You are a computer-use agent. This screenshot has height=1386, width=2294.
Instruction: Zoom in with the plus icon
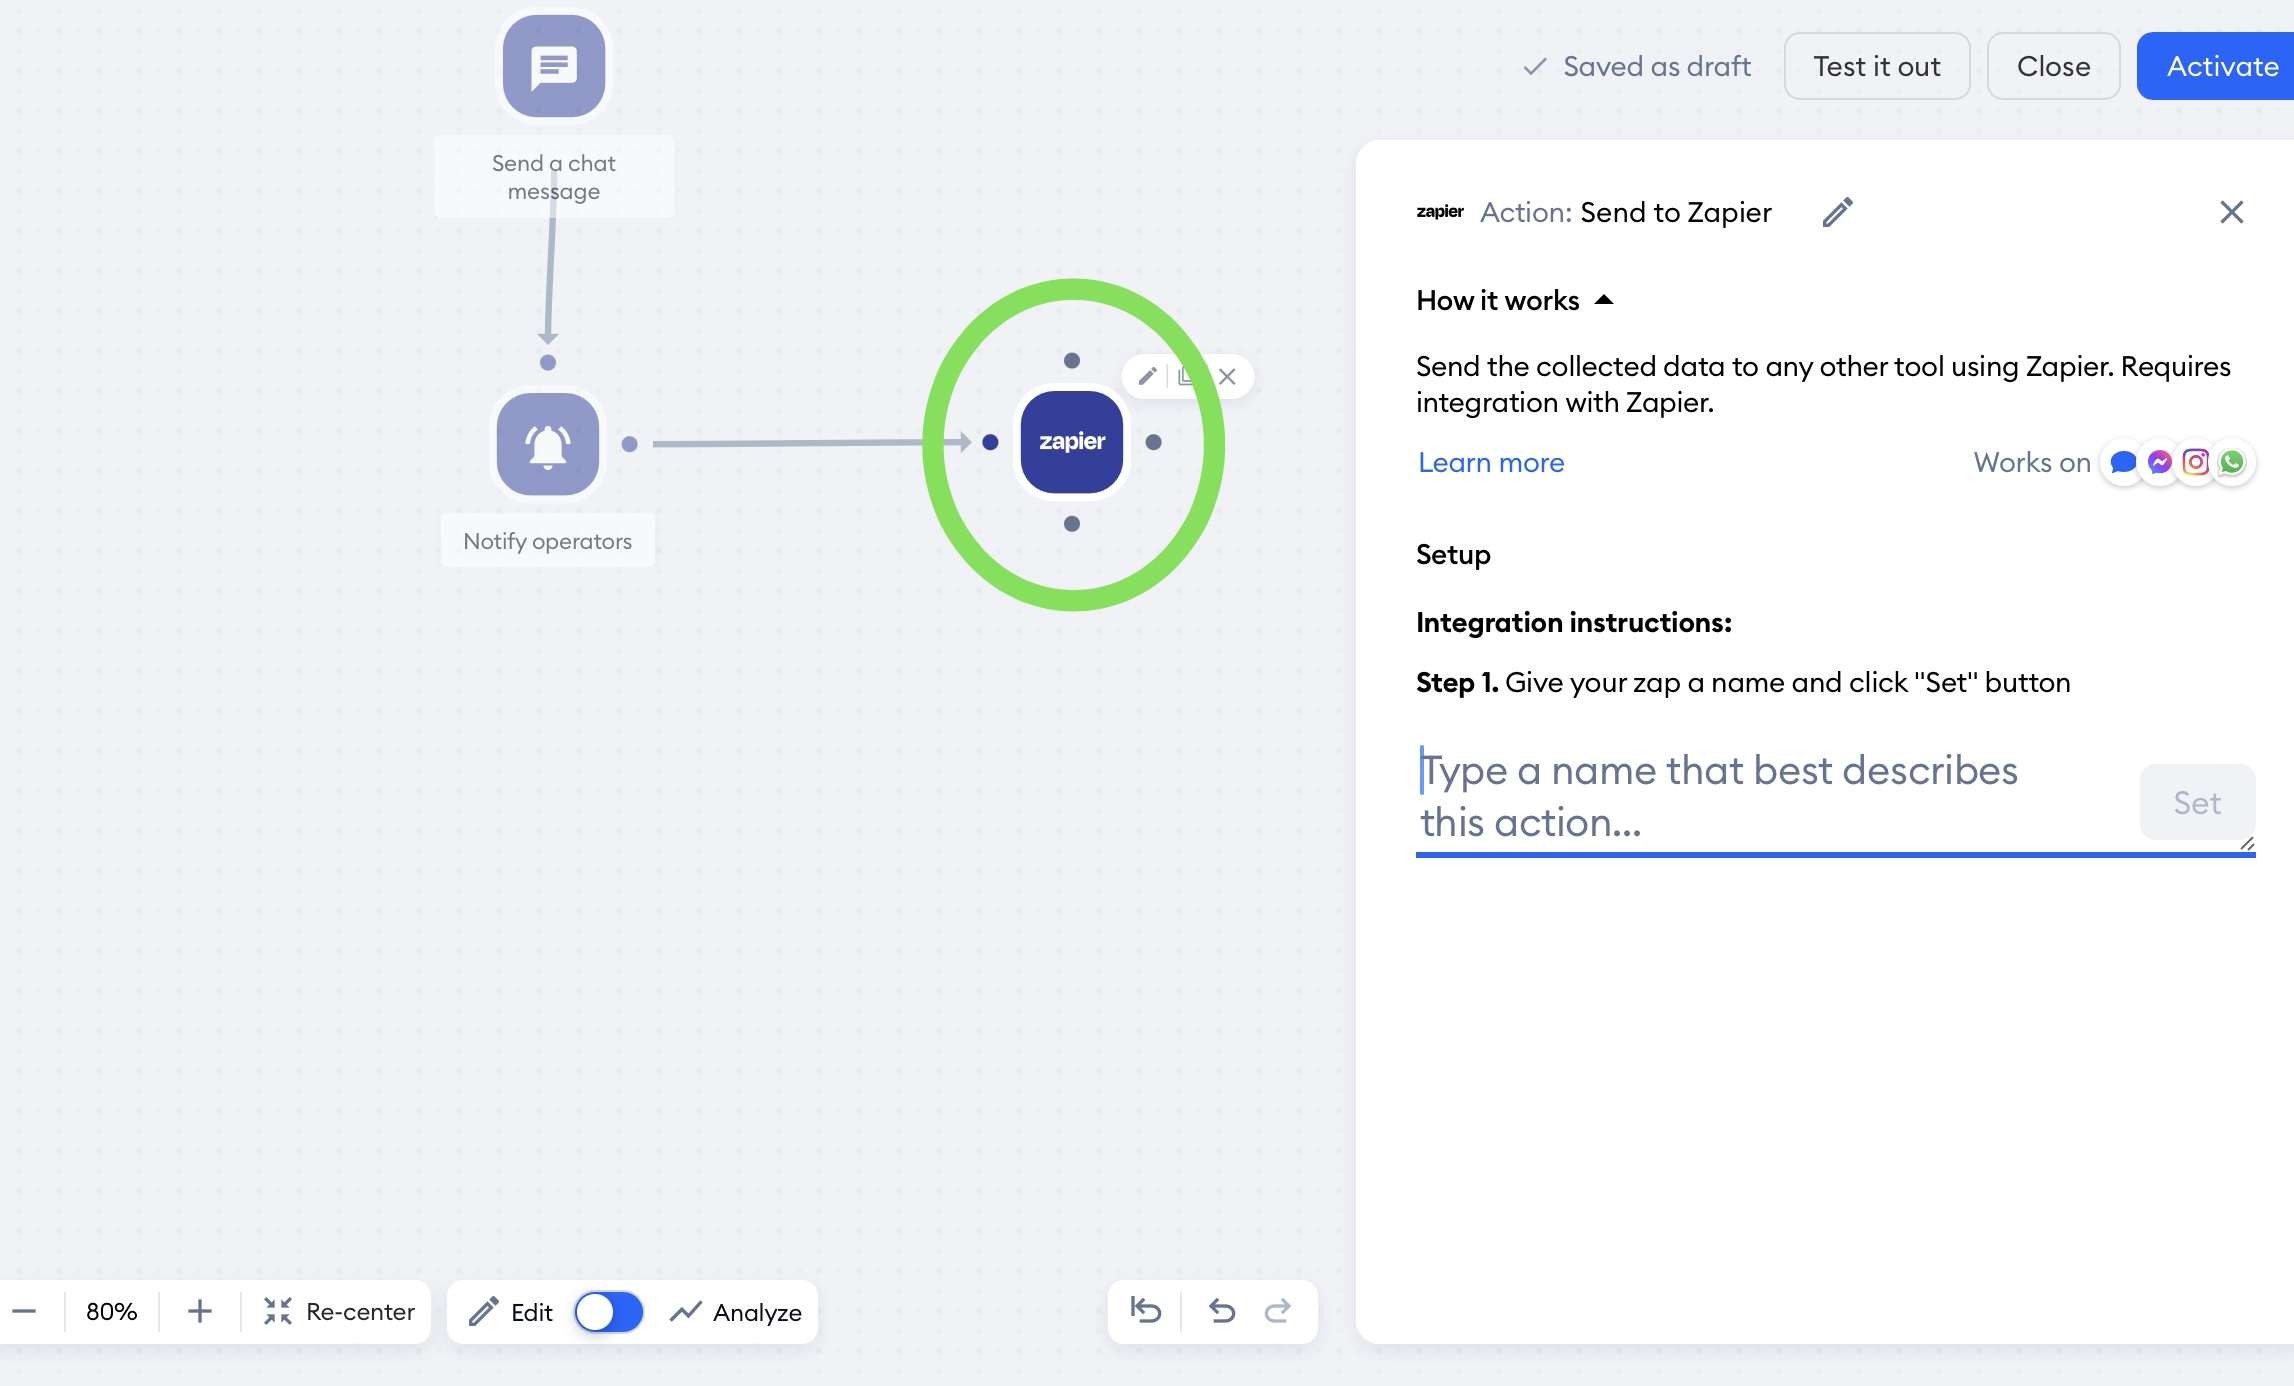point(200,1311)
